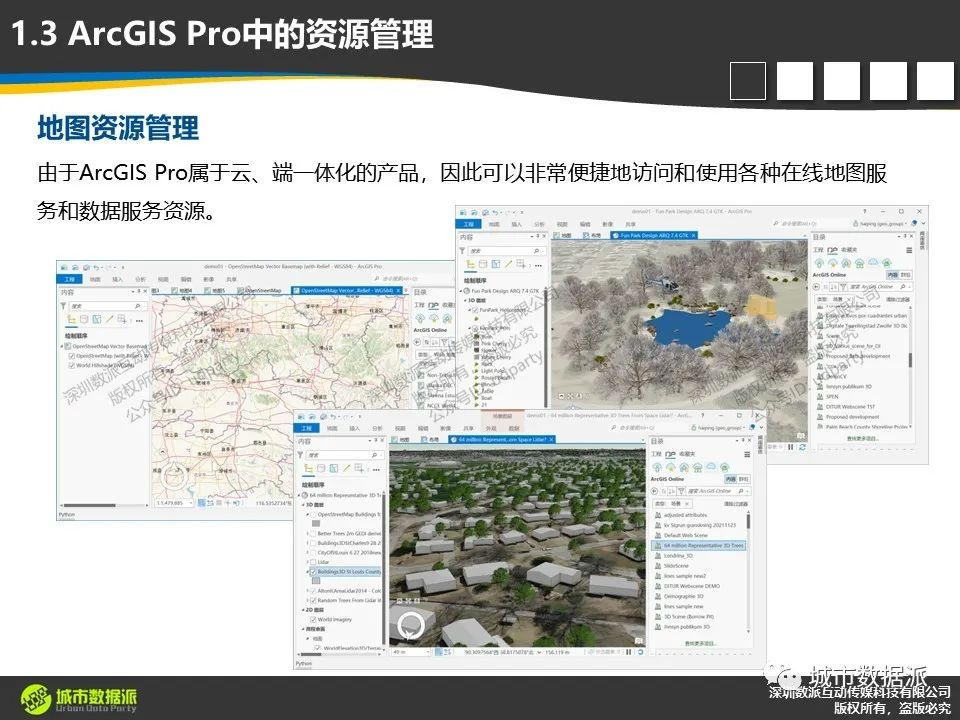Select List By Drawing Order in trees window
The width and height of the screenshot is (960, 720).
click(x=308, y=468)
